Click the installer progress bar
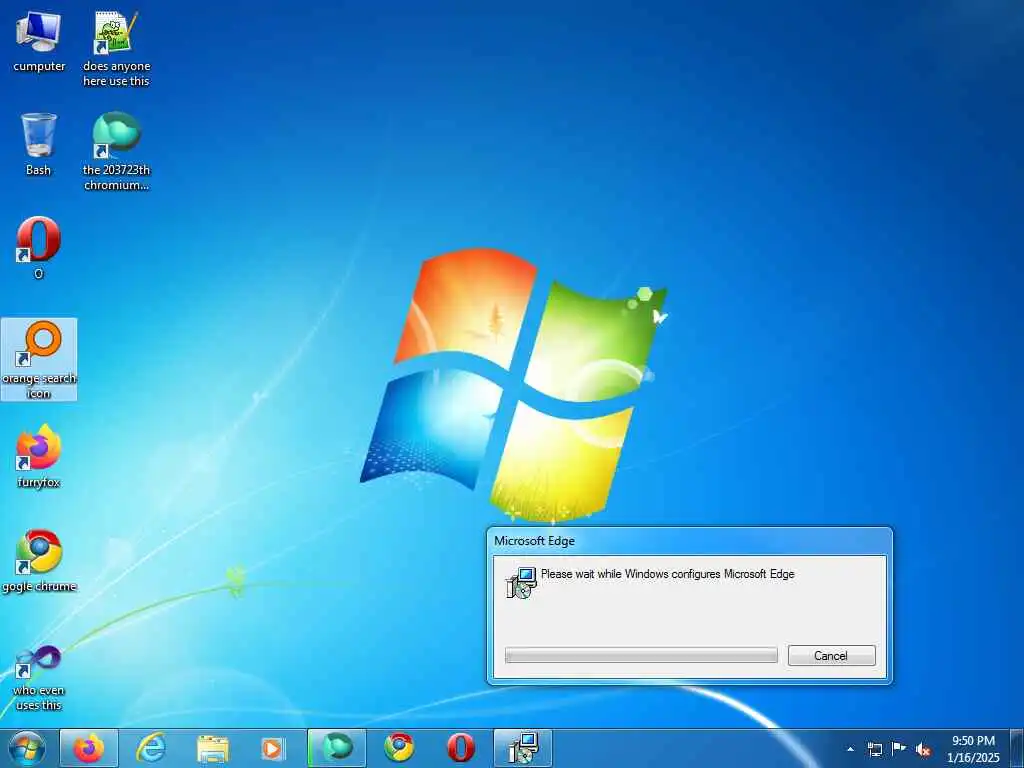1024x768 pixels. tap(641, 656)
